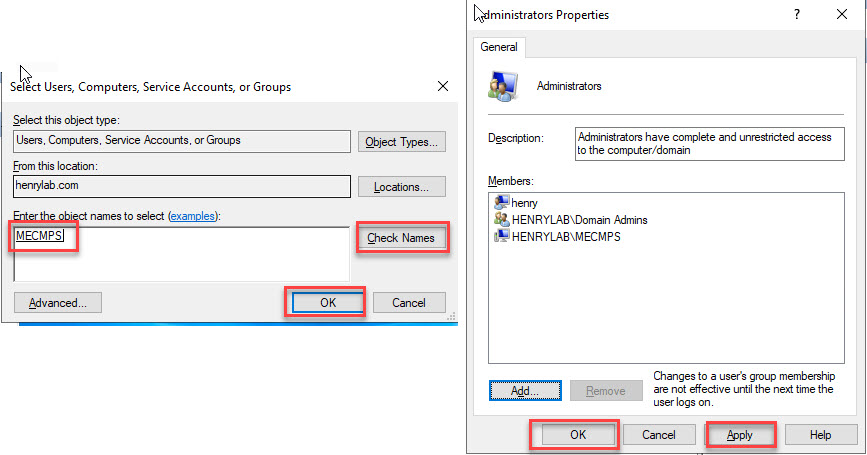Apply the Administrators group changes
This screenshot has height=455, width=867.
coord(740,435)
